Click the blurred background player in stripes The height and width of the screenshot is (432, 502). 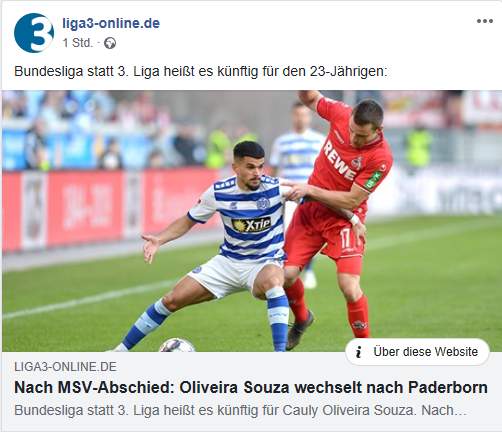click(296, 143)
